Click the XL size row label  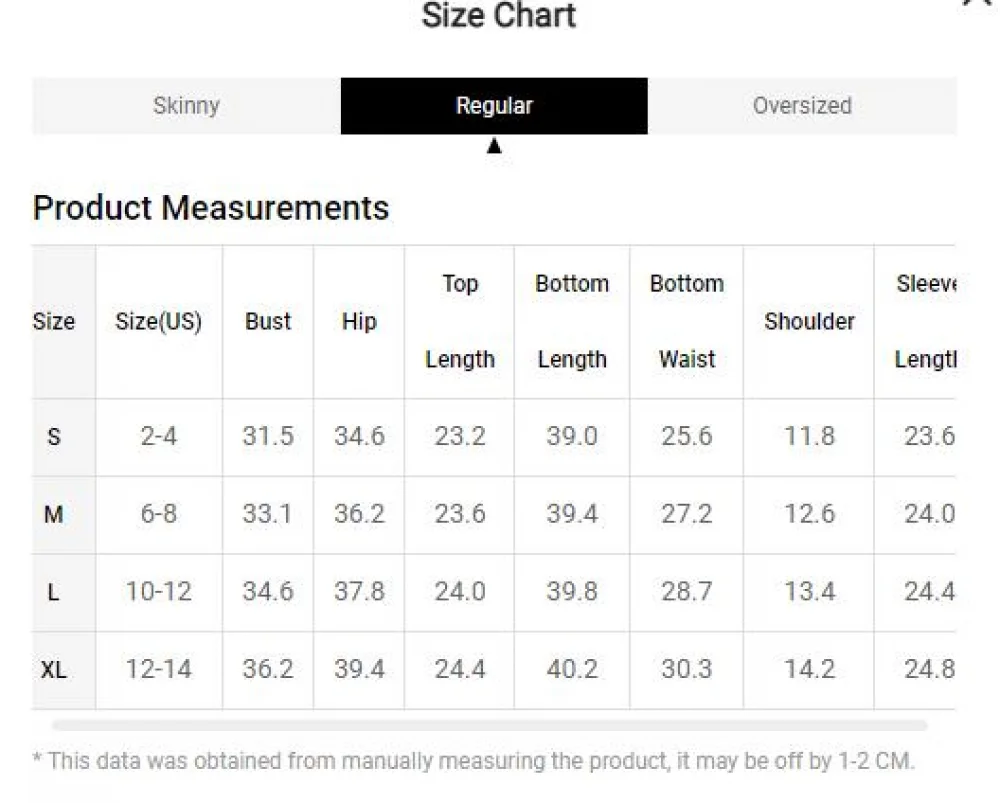point(54,670)
